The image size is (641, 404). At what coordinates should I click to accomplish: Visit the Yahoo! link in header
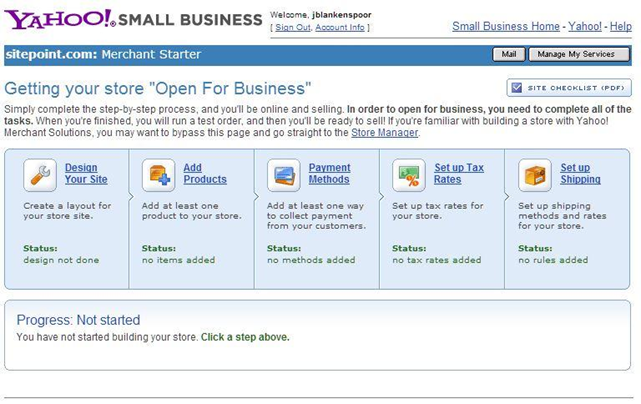[584, 26]
